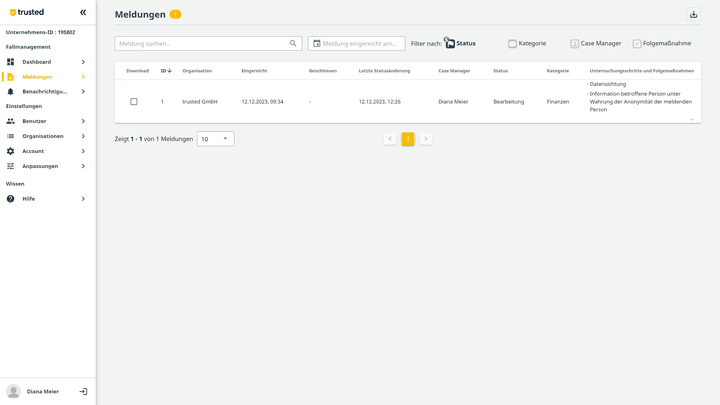Image resolution: width=720 pixels, height=405 pixels.
Task: Click the Meldung suchen search field
Action: [x=200, y=44]
